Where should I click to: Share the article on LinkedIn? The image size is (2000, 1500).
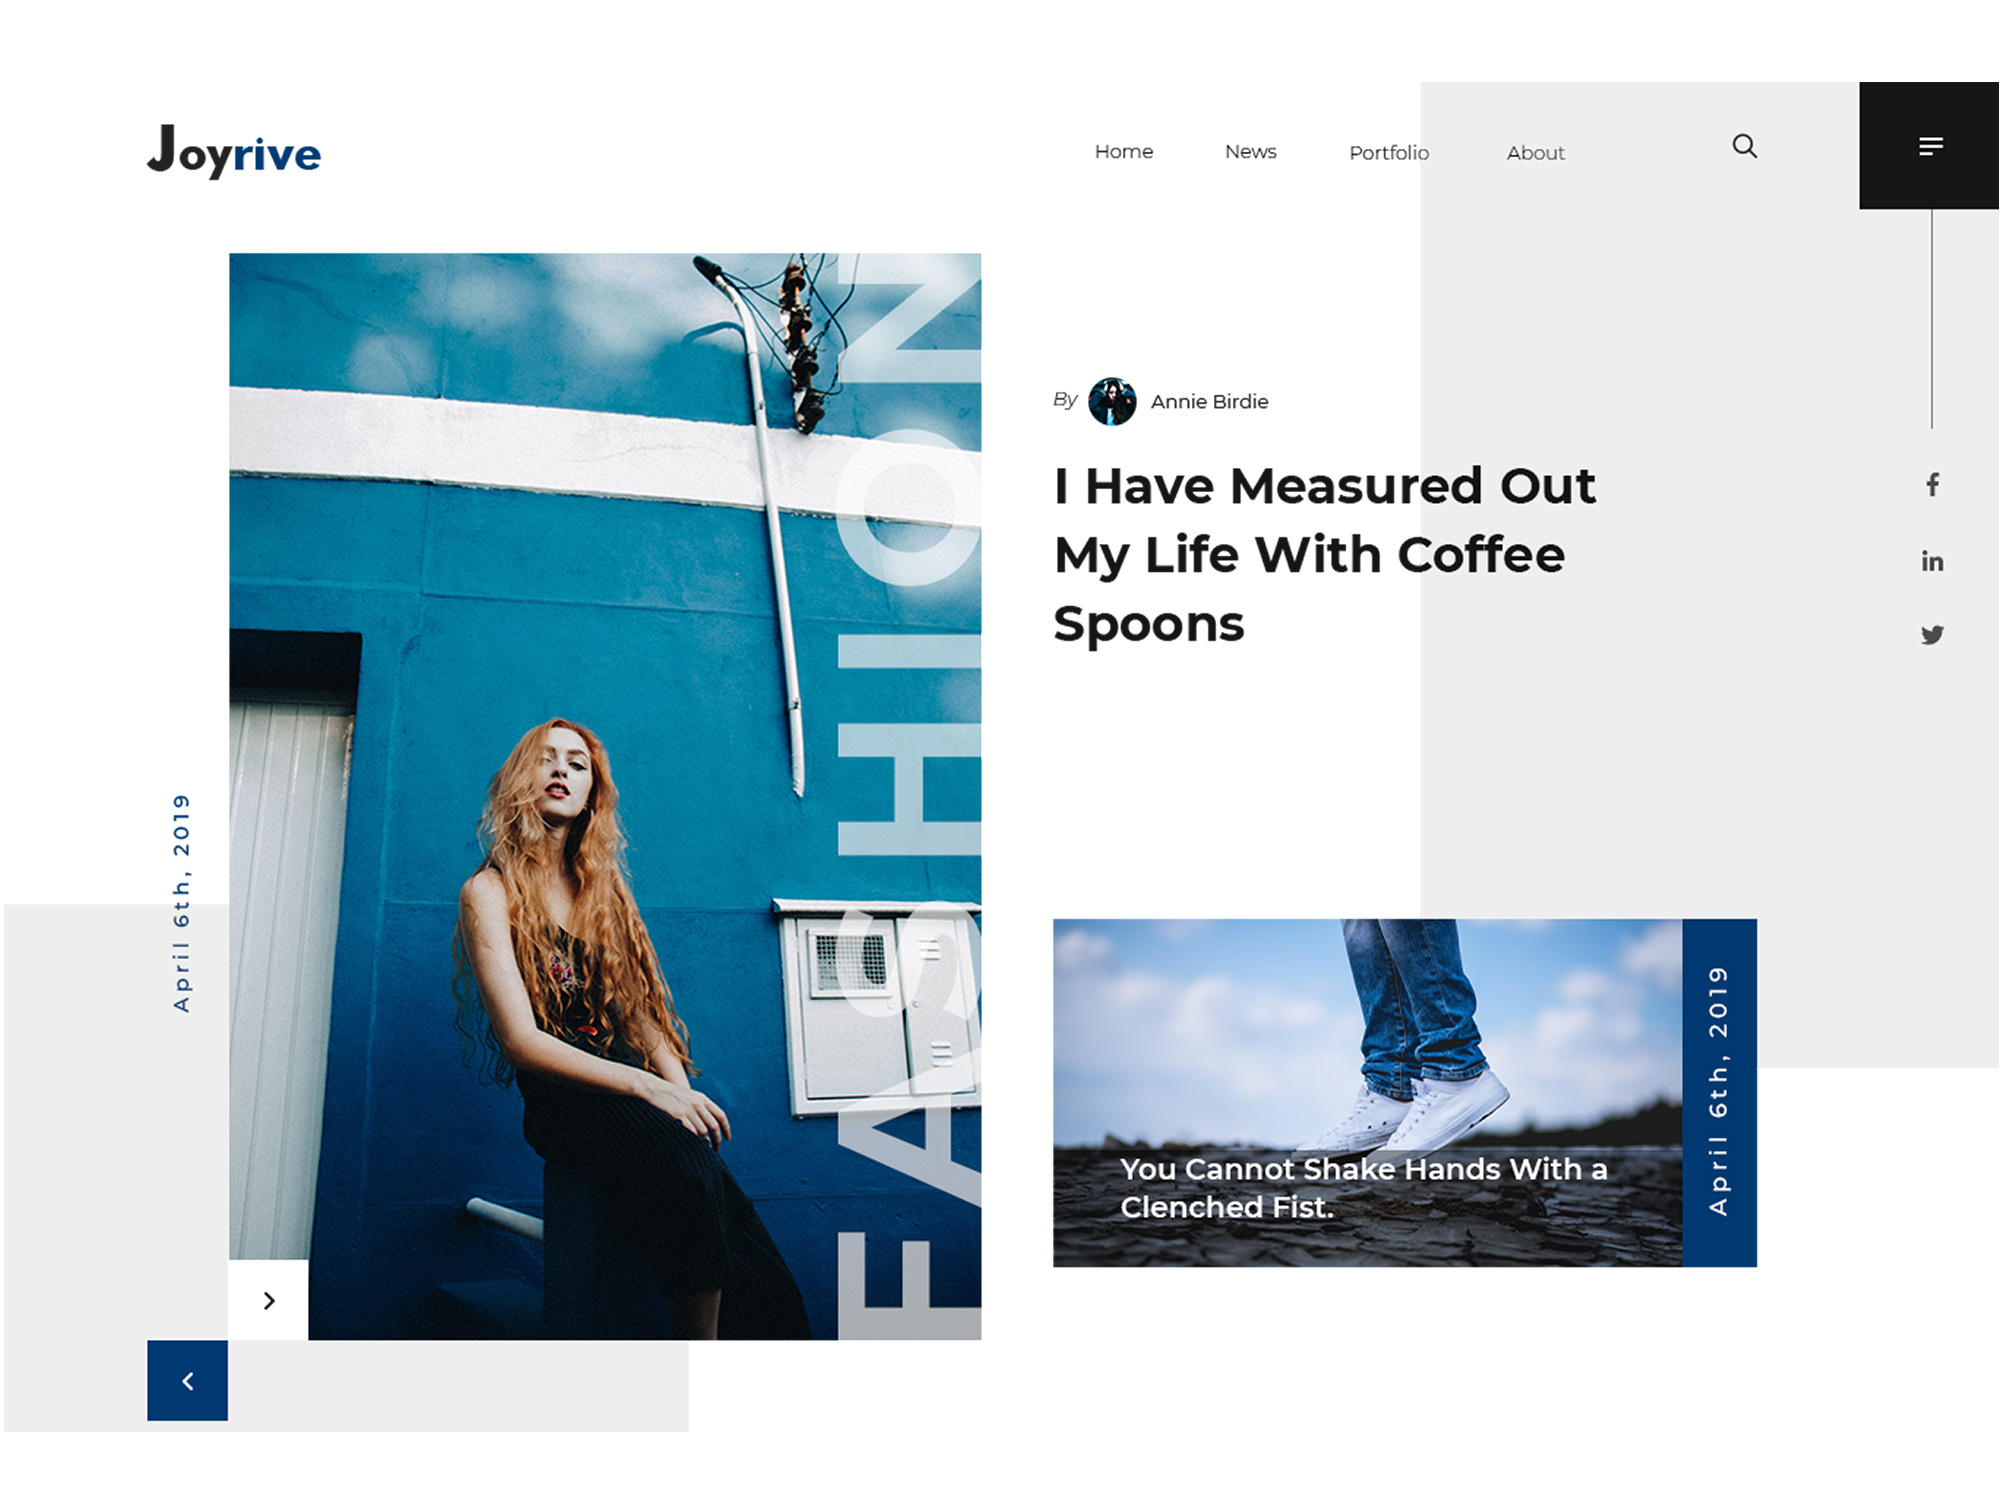(x=1933, y=561)
